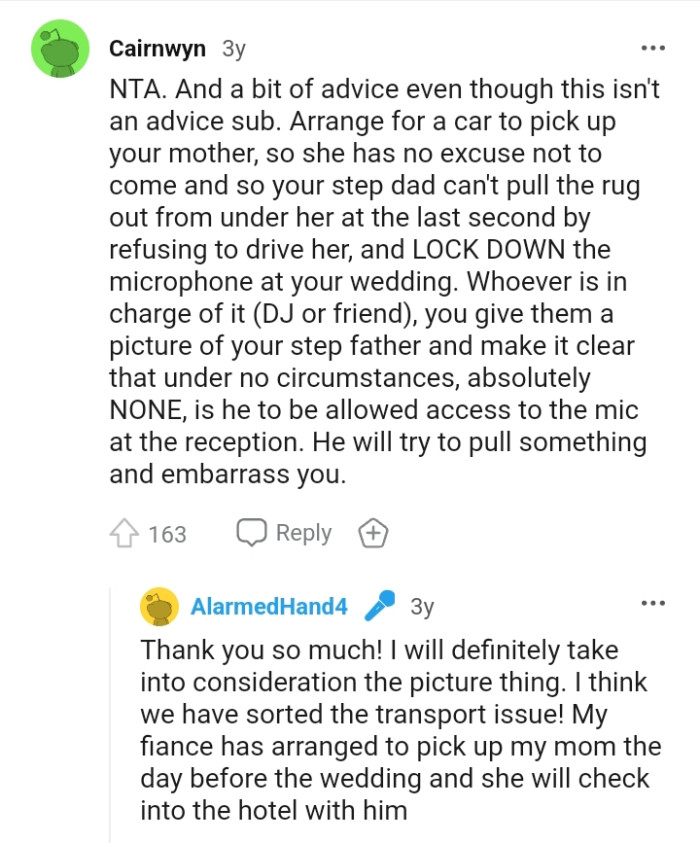Click Cairnwyn's green avatar icon
Image resolution: width=700 pixels, height=843 pixels.
61,48
